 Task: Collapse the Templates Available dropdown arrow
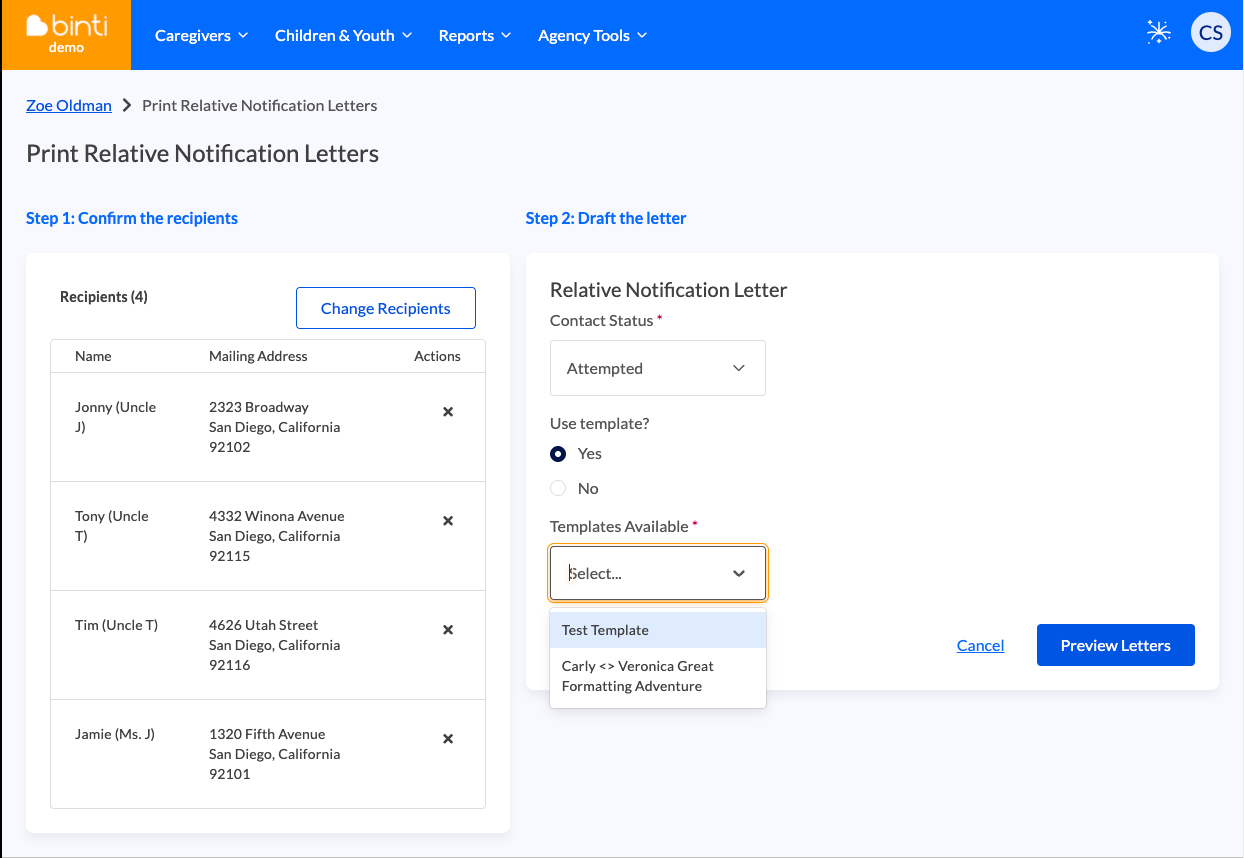point(739,573)
